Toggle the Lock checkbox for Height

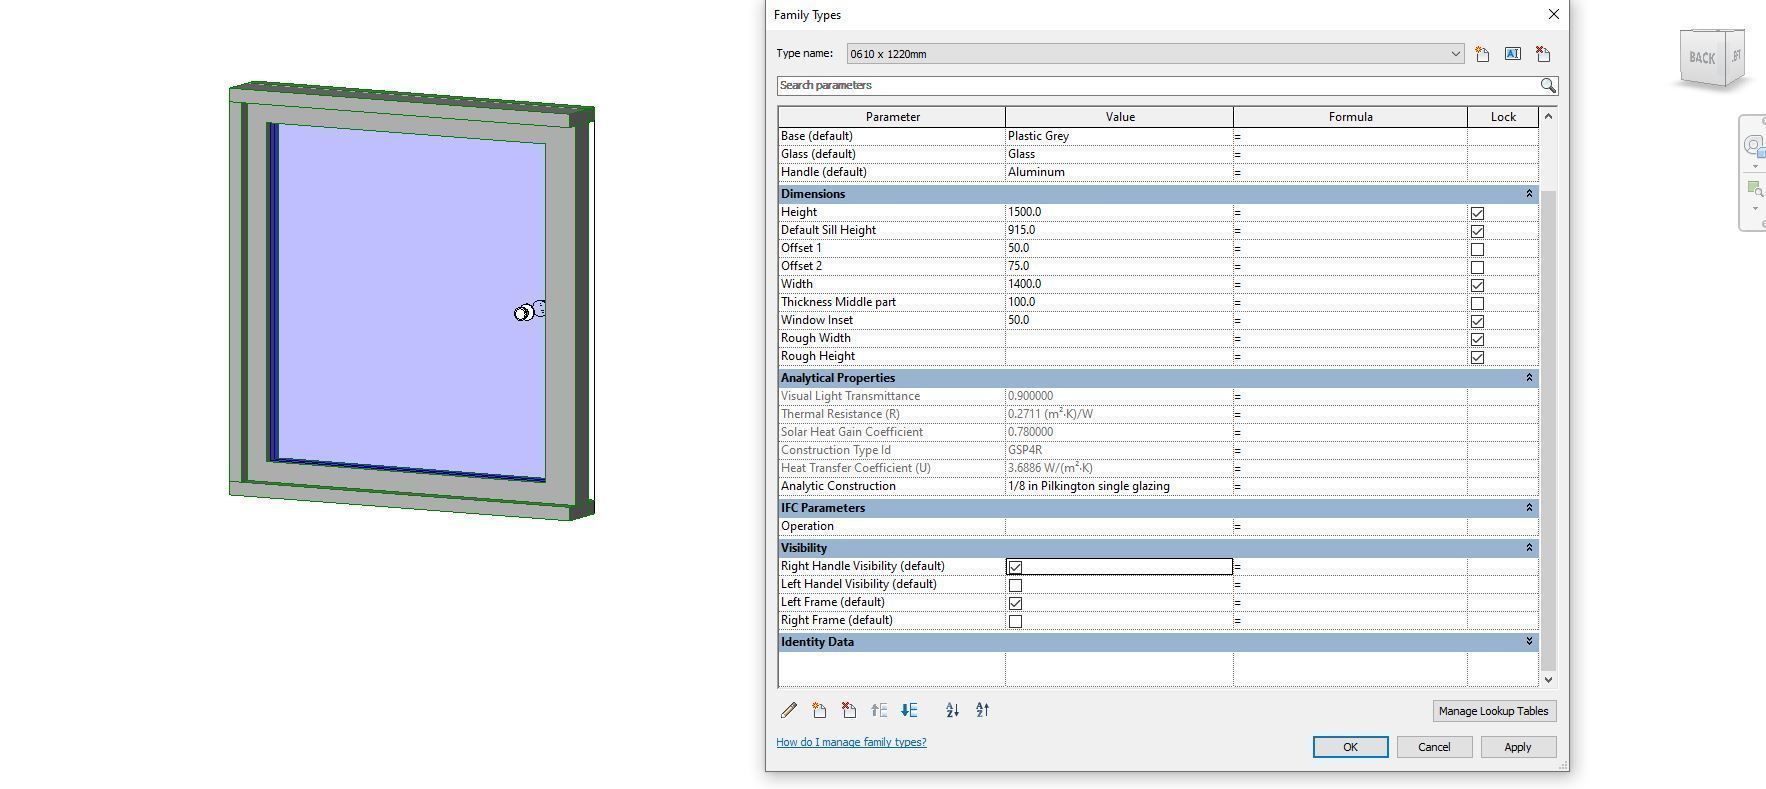tap(1477, 213)
